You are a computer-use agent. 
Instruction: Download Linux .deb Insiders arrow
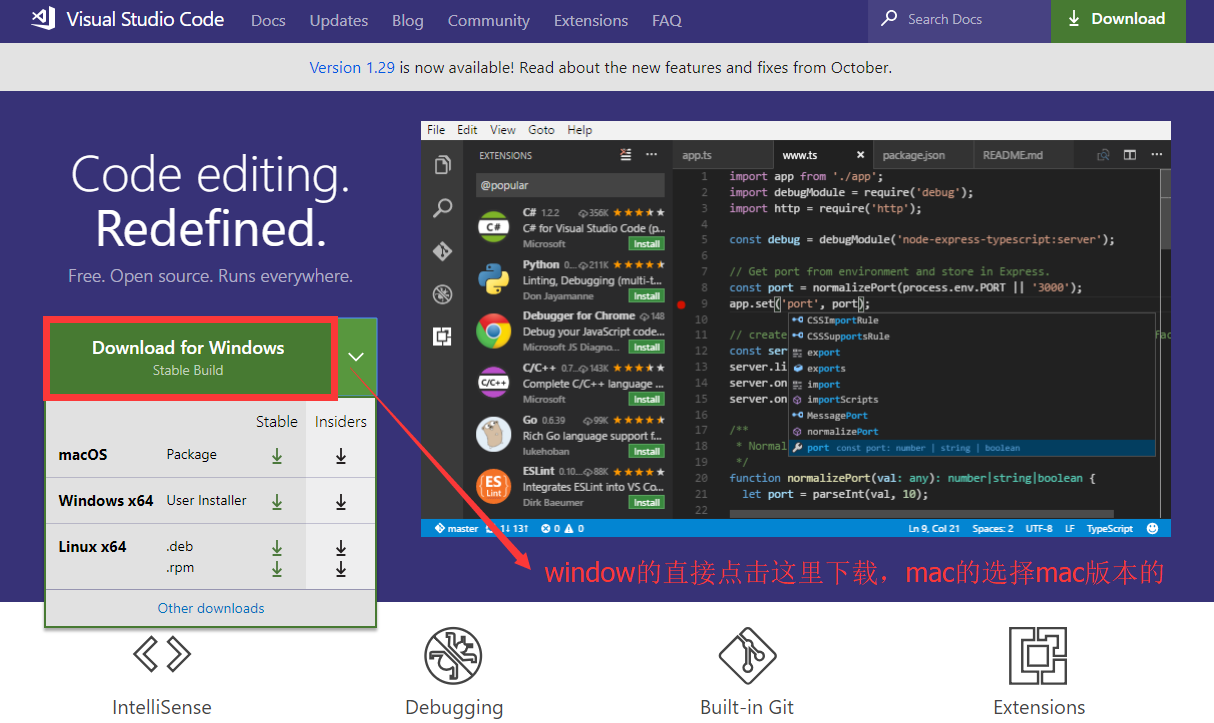[x=341, y=548]
